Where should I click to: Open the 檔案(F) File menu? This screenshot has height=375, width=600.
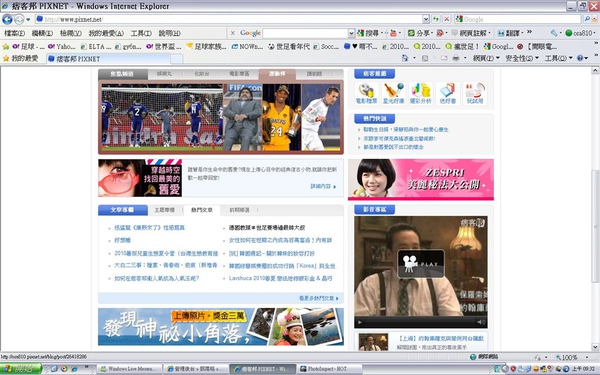(x=15, y=33)
